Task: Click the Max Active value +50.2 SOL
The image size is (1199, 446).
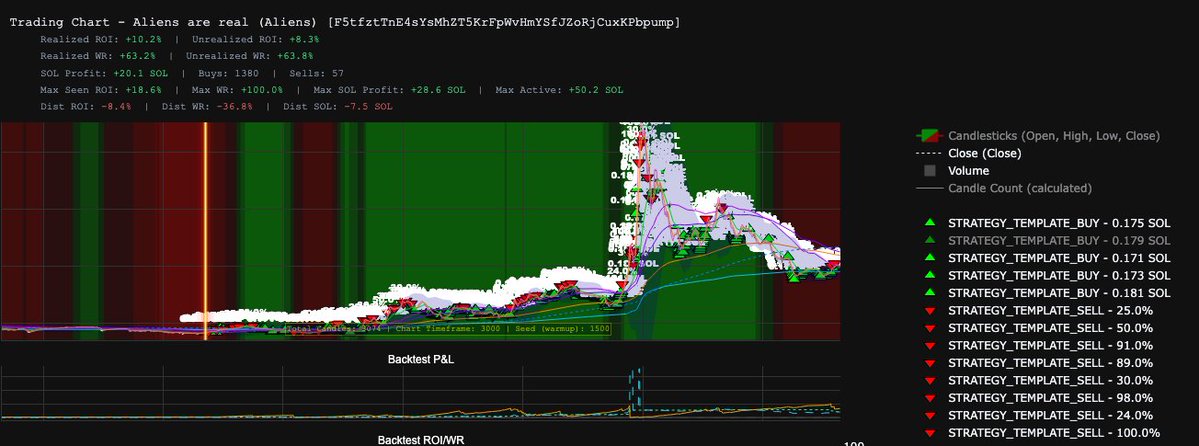Action: (596, 90)
